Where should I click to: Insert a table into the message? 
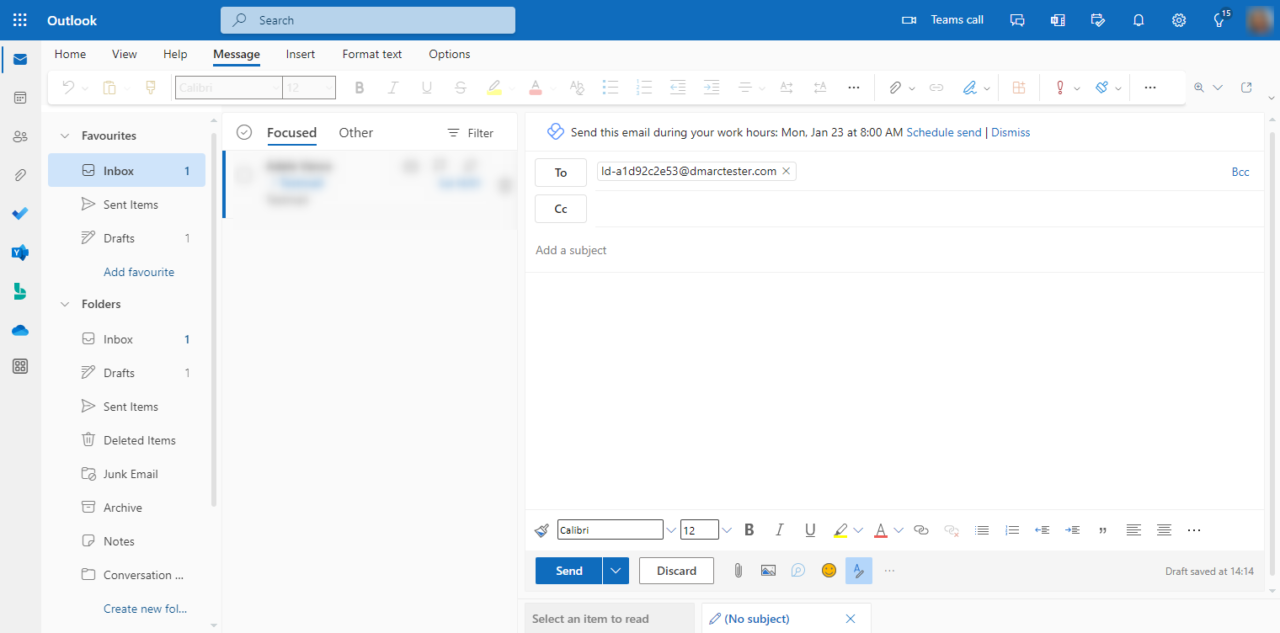[1018, 87]
